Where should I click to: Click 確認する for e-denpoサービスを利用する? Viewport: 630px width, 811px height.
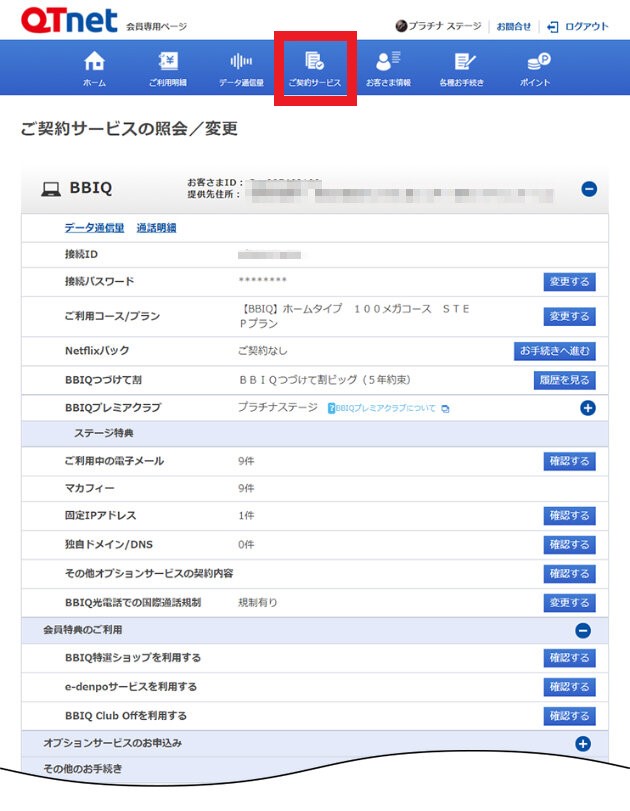click(x=569, y=687)
